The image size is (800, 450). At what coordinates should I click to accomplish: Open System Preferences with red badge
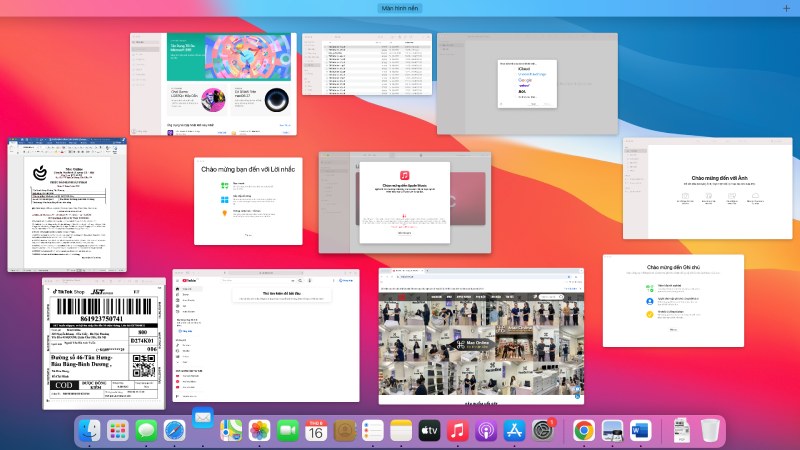tap(543, 431)
